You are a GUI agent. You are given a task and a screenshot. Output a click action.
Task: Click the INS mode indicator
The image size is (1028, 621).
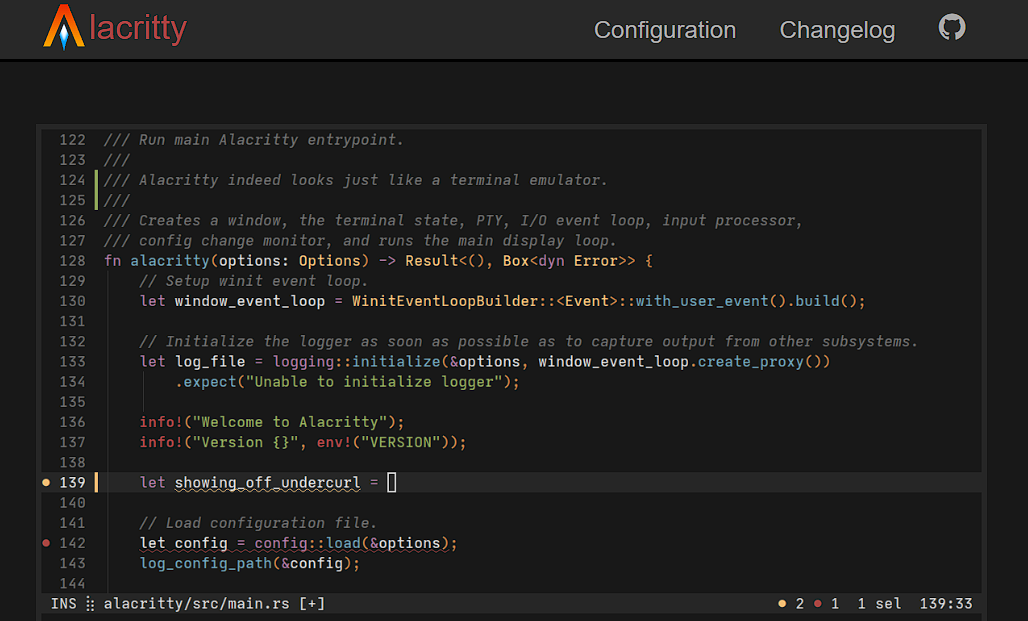point(63,604)
